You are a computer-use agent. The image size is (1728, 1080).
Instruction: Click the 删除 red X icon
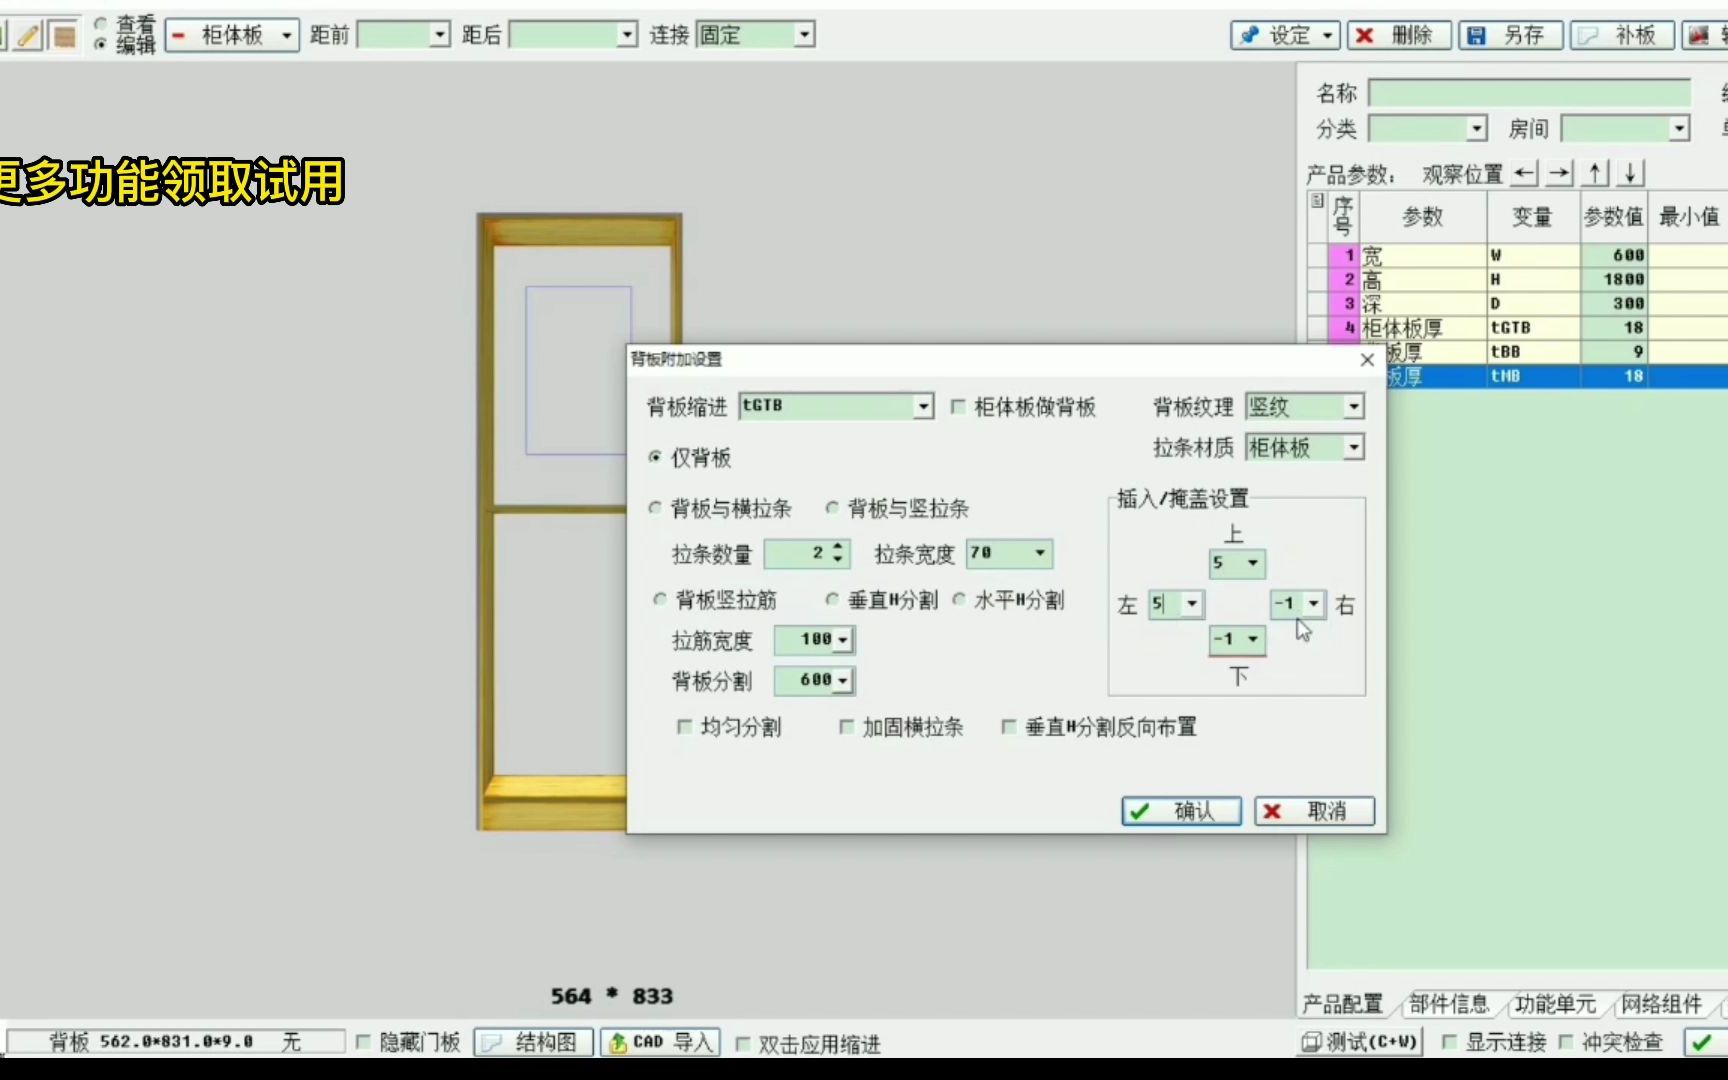point(1365,34)
